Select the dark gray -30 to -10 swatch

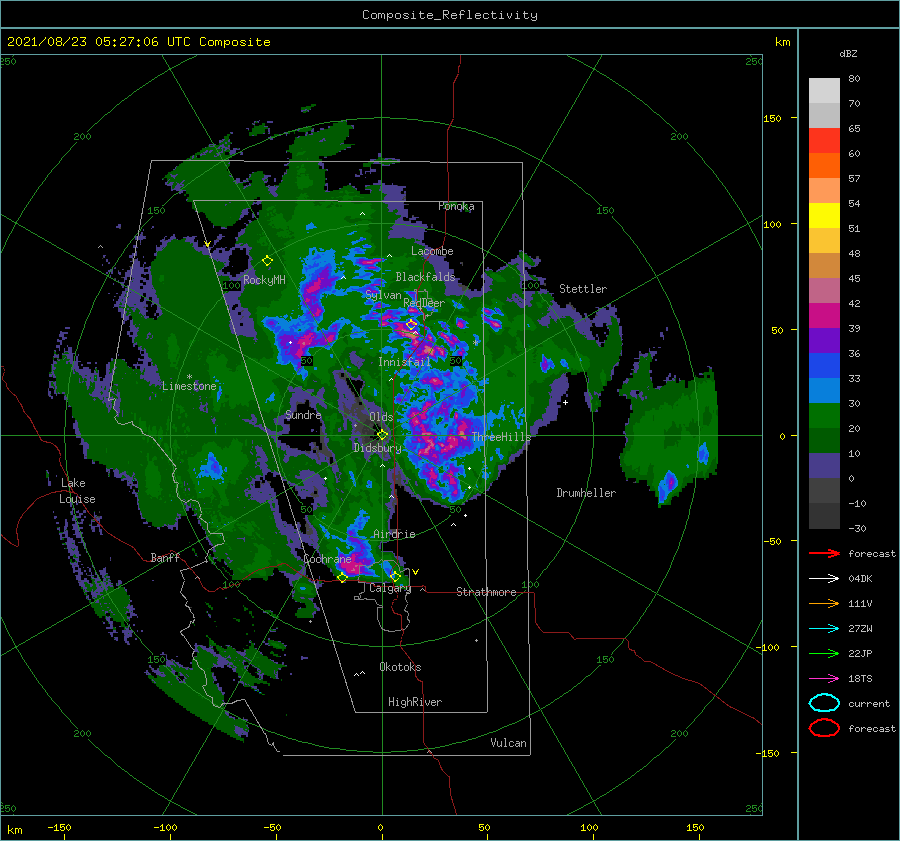[824, 516]
